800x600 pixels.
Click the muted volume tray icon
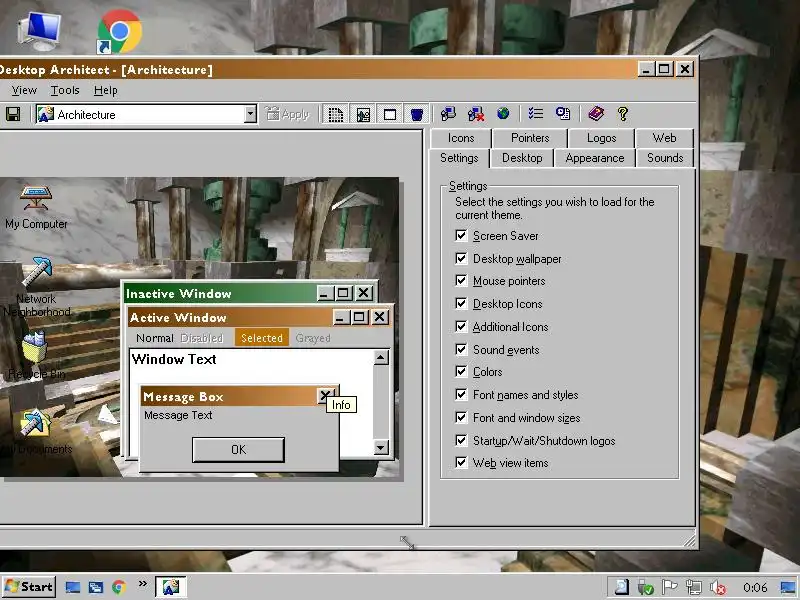pos(717,588)
